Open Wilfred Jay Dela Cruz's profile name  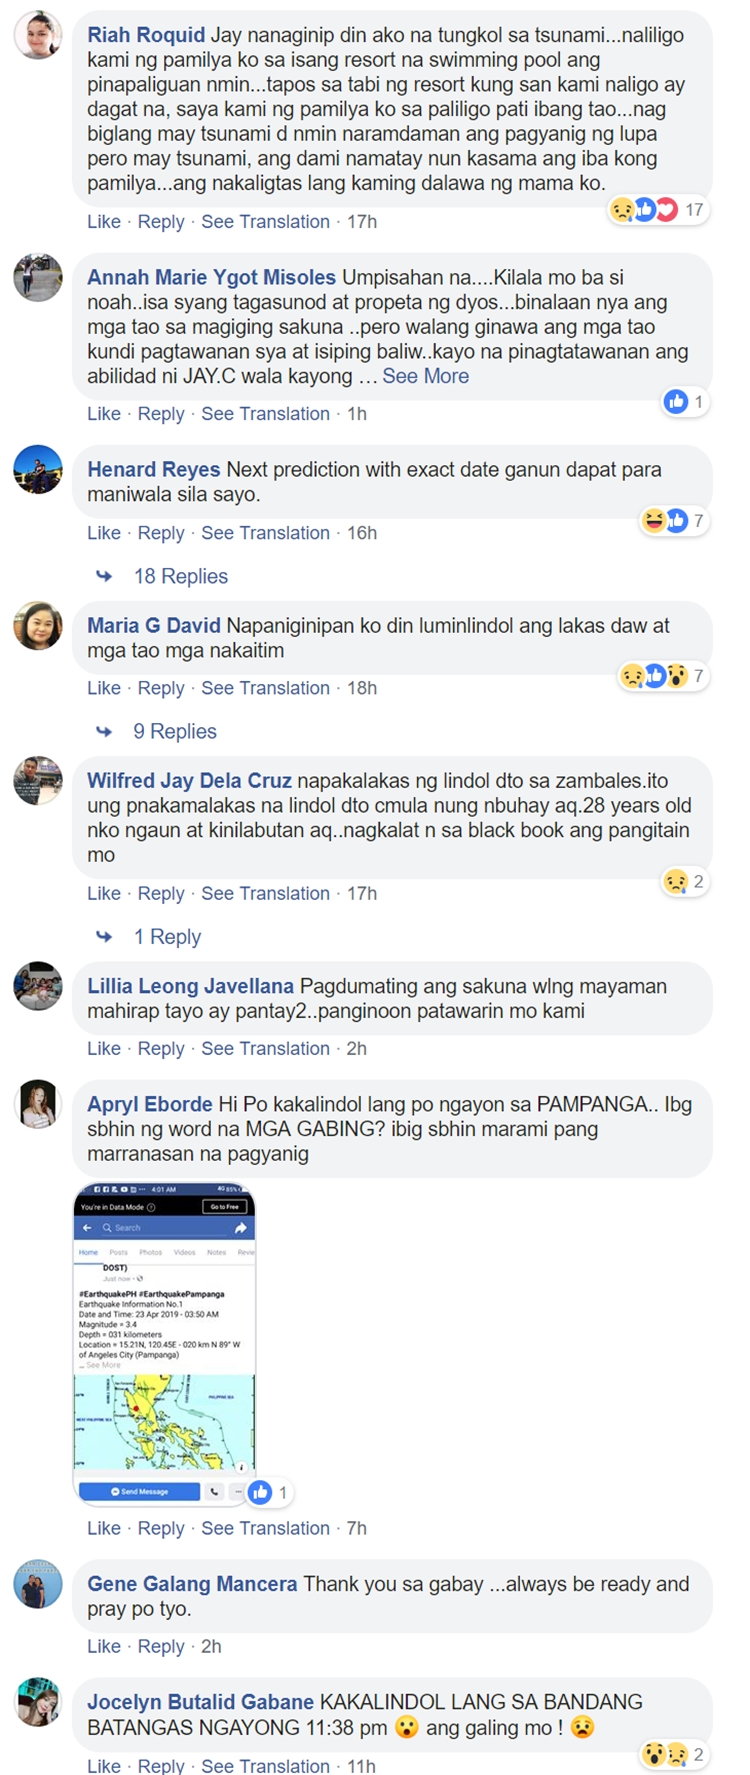[x=189, y=781]
